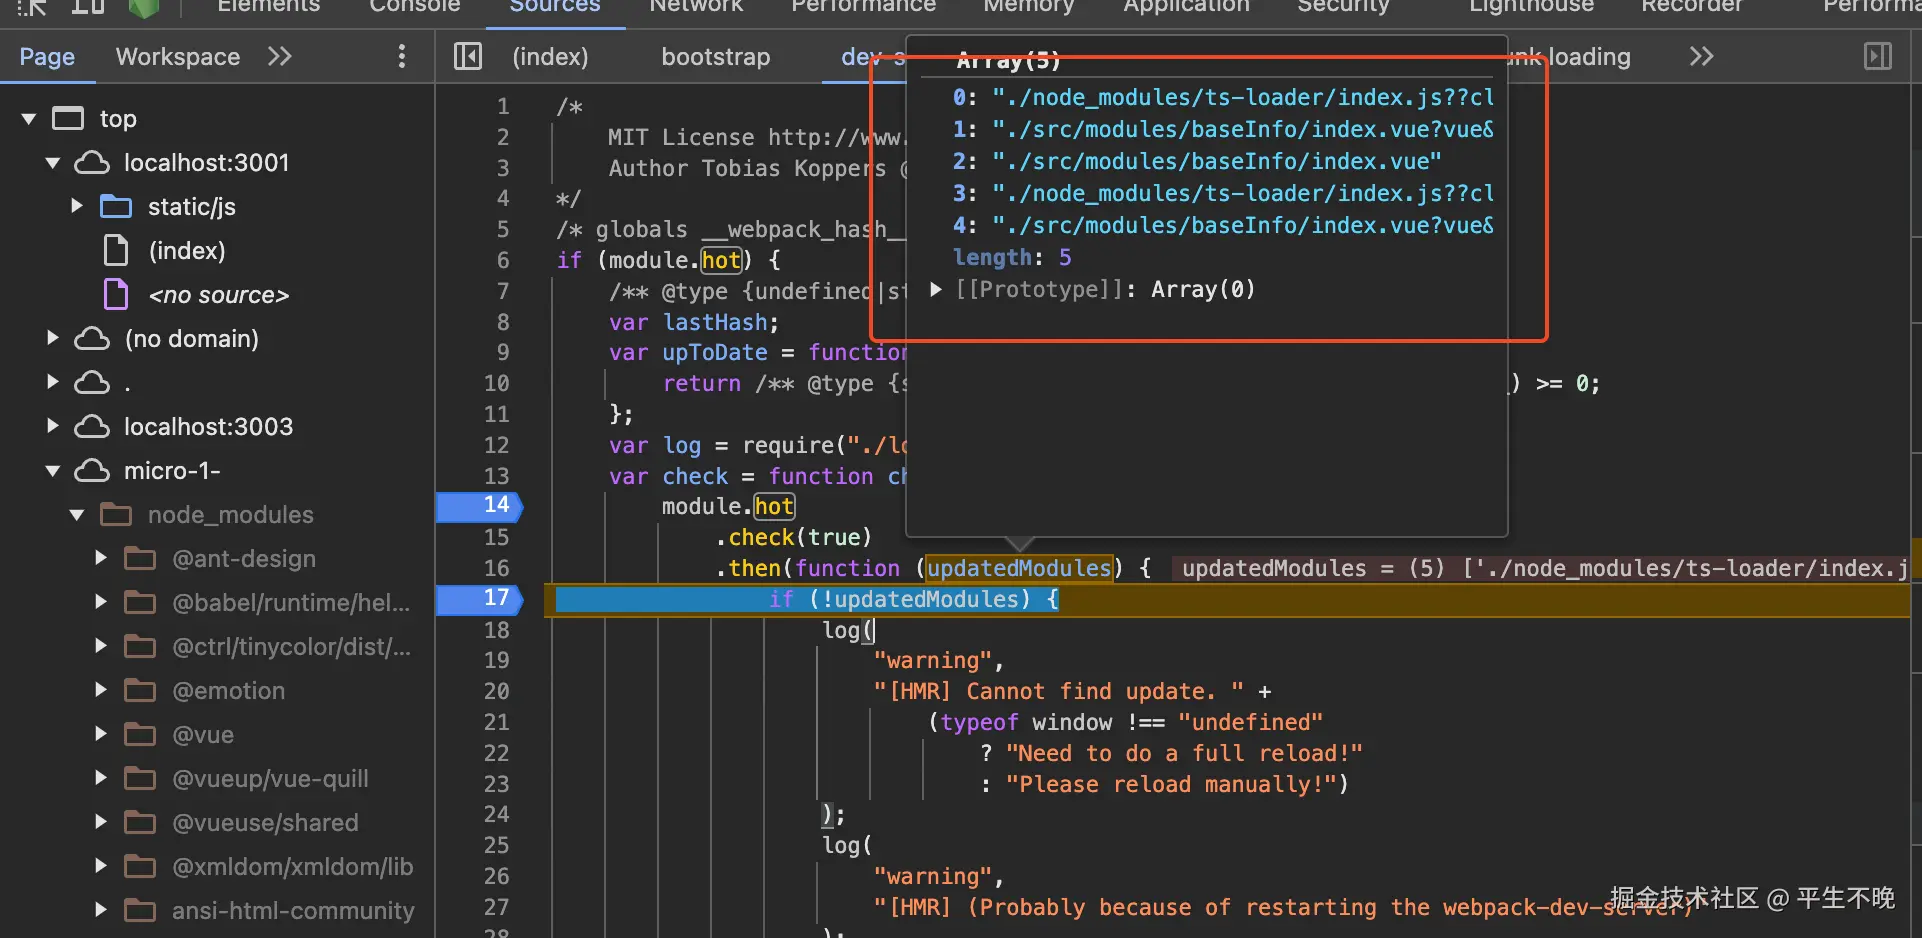Click the "length: 5" property in popup
Image resolution: width=1922 pixels, height=938 pixels.
coord(1012,257)
